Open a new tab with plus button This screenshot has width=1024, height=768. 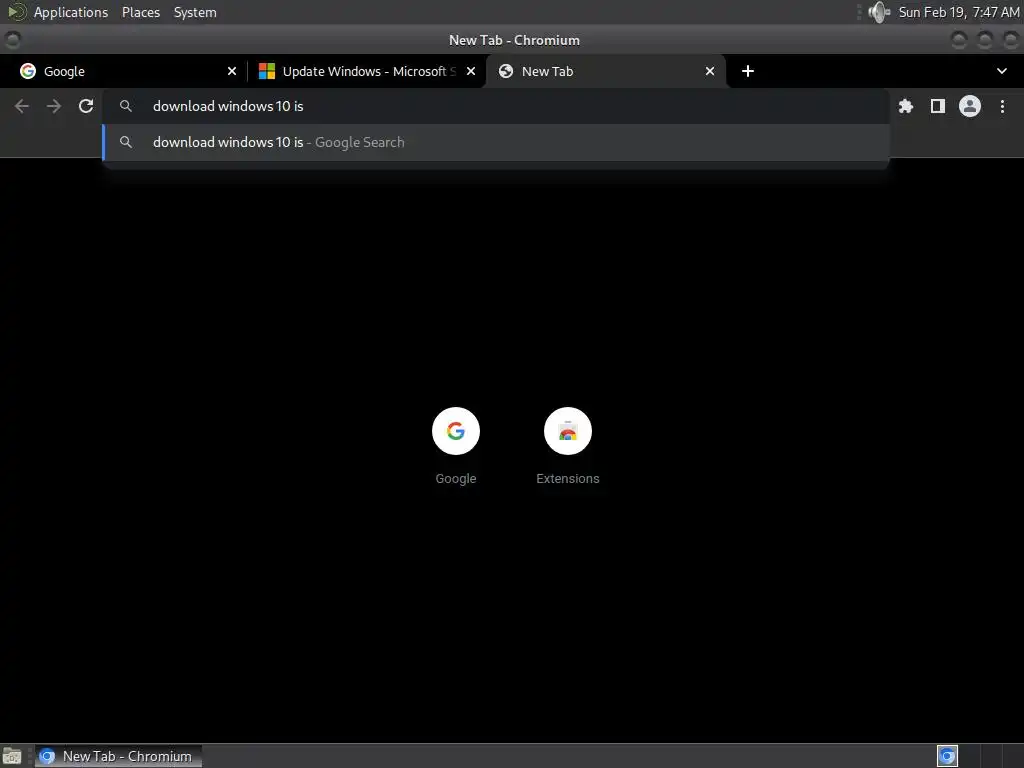748,71
